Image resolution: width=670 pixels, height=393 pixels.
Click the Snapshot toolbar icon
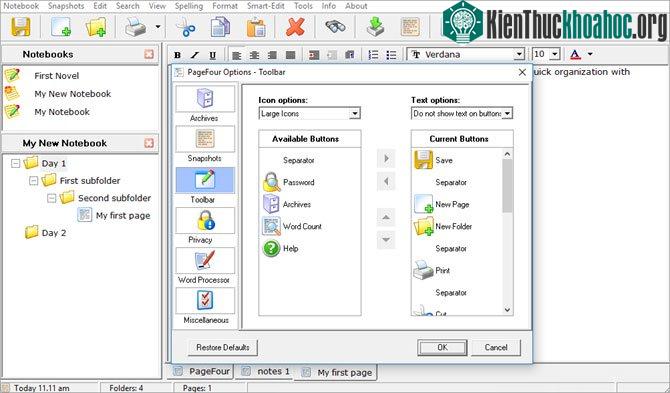pos(410,27)
